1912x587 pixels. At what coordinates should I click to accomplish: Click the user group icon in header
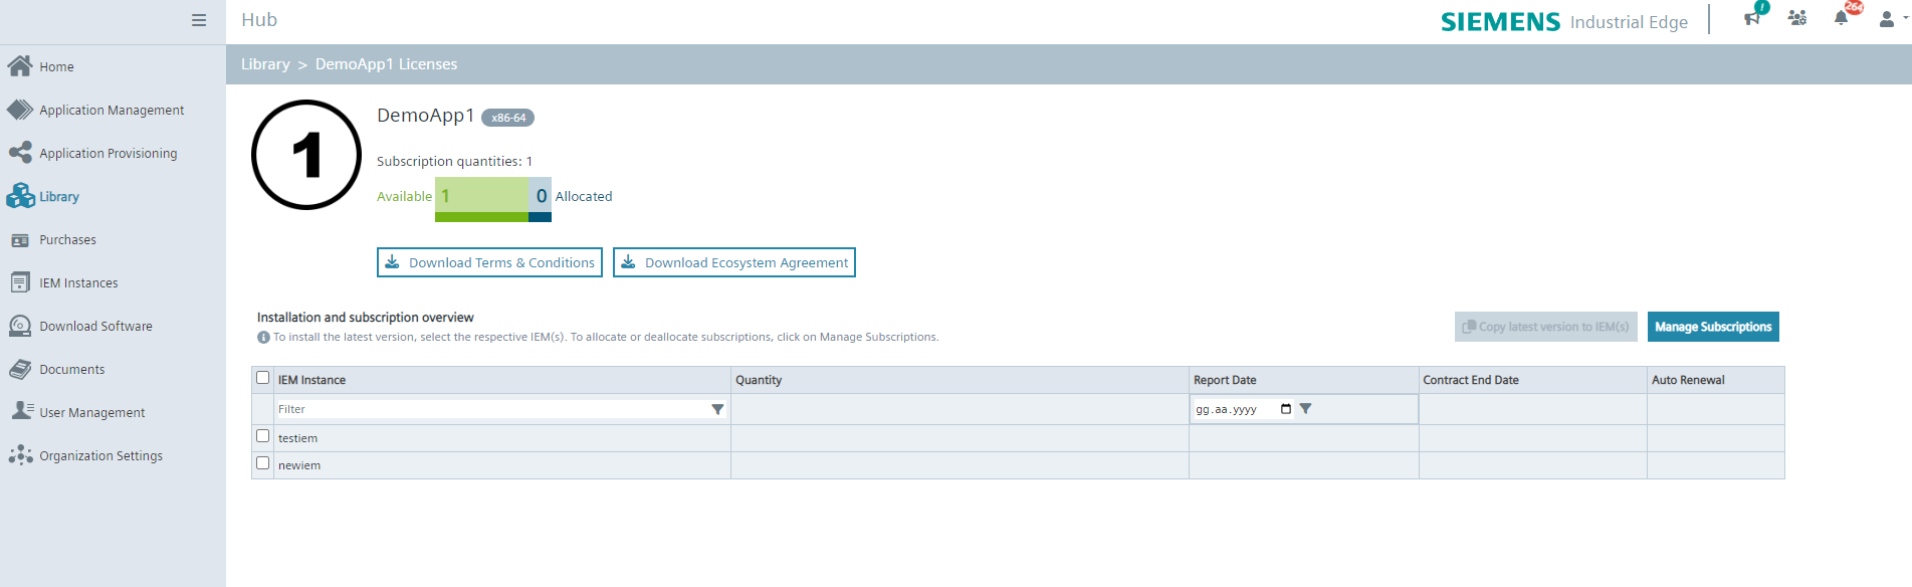(x=1797, y=19)
